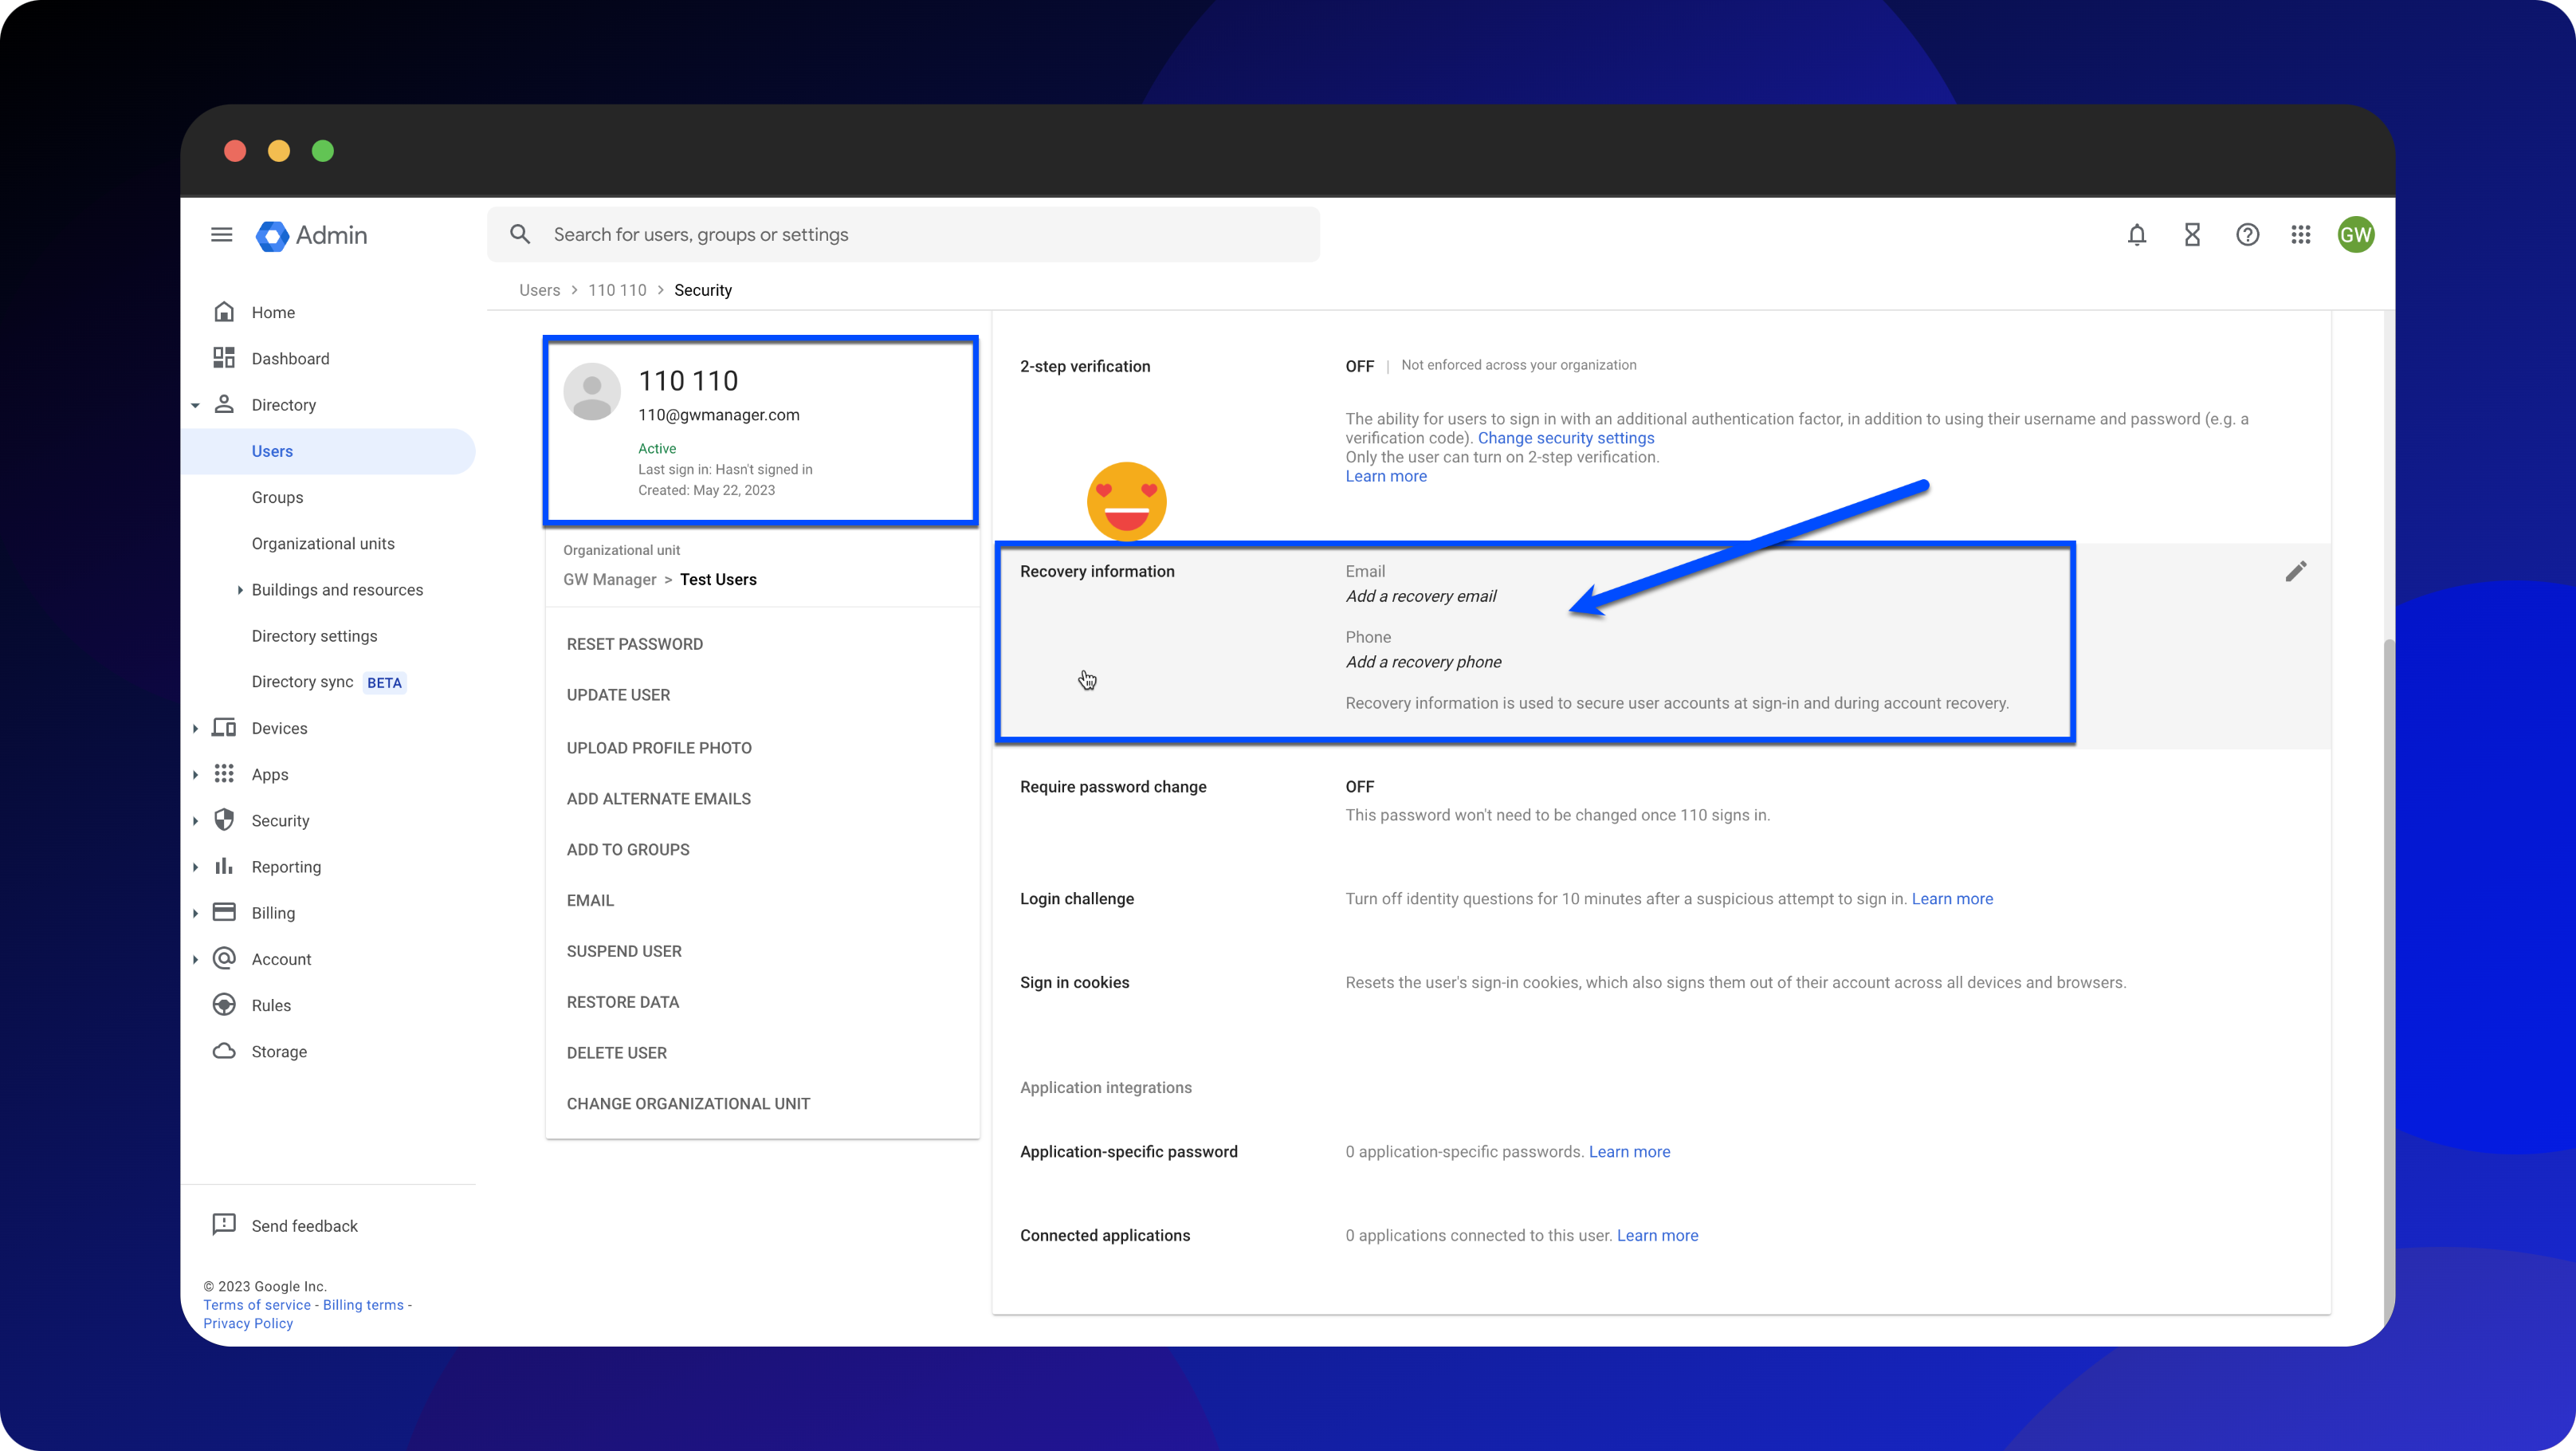Edit recovery information with pencil icon
The height and width of the screenshot is (1451, 2576).
2296,571
